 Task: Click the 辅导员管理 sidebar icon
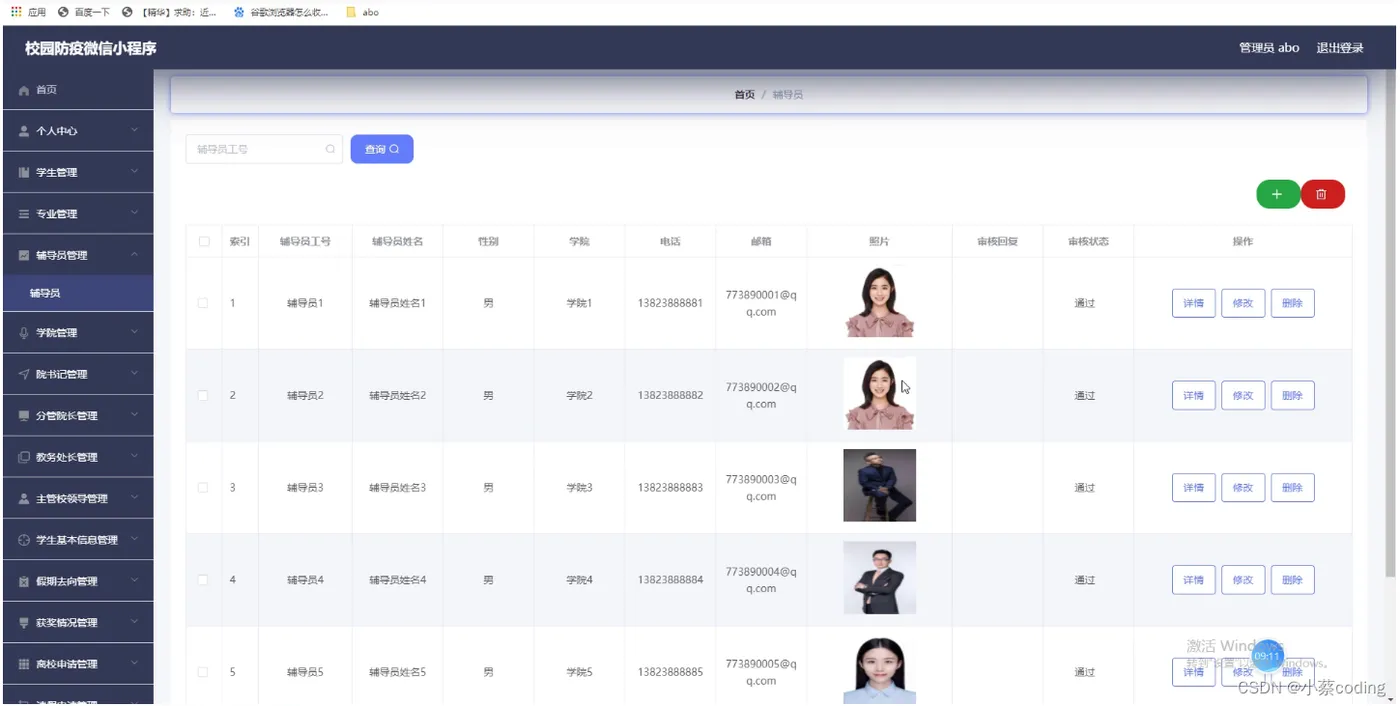coord(24,255)
